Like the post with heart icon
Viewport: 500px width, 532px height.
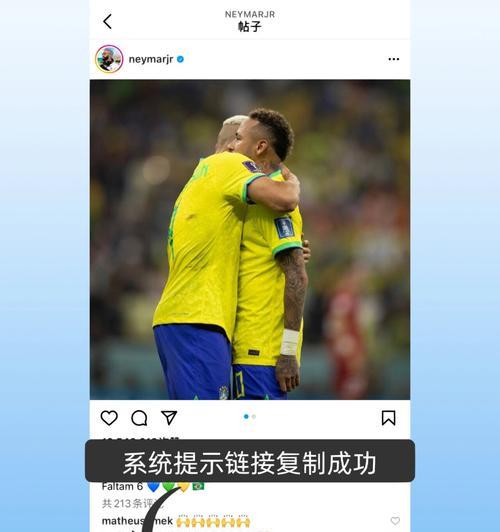coord(109,418)
